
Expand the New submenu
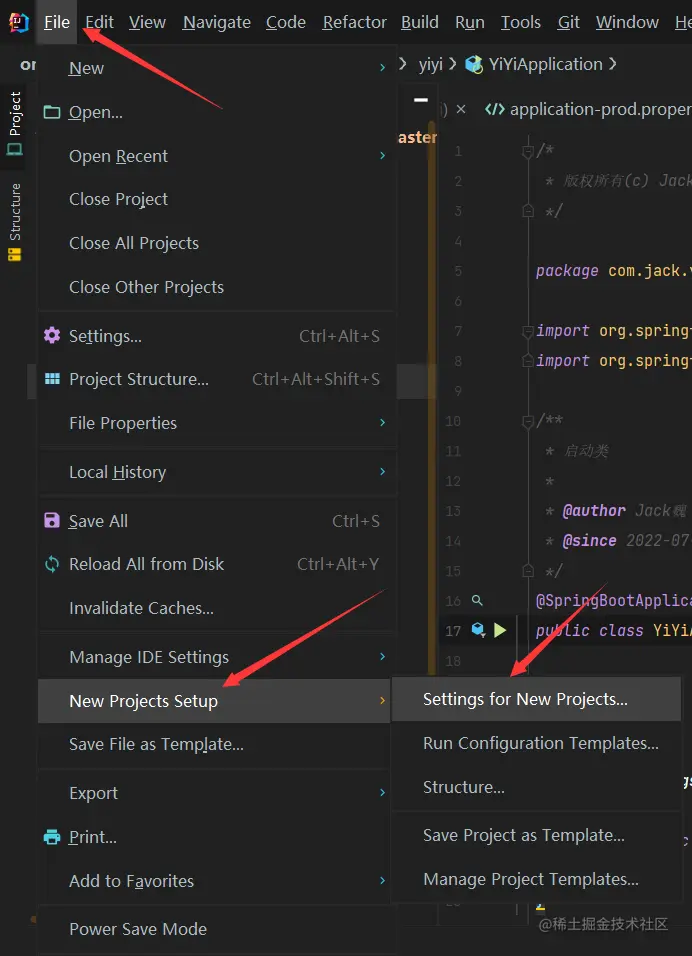(382, 68)
